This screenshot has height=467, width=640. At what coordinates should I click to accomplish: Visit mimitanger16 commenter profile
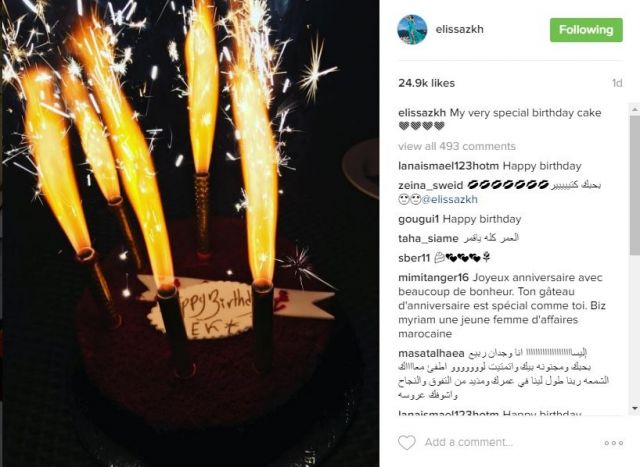(x=433, y=278)
